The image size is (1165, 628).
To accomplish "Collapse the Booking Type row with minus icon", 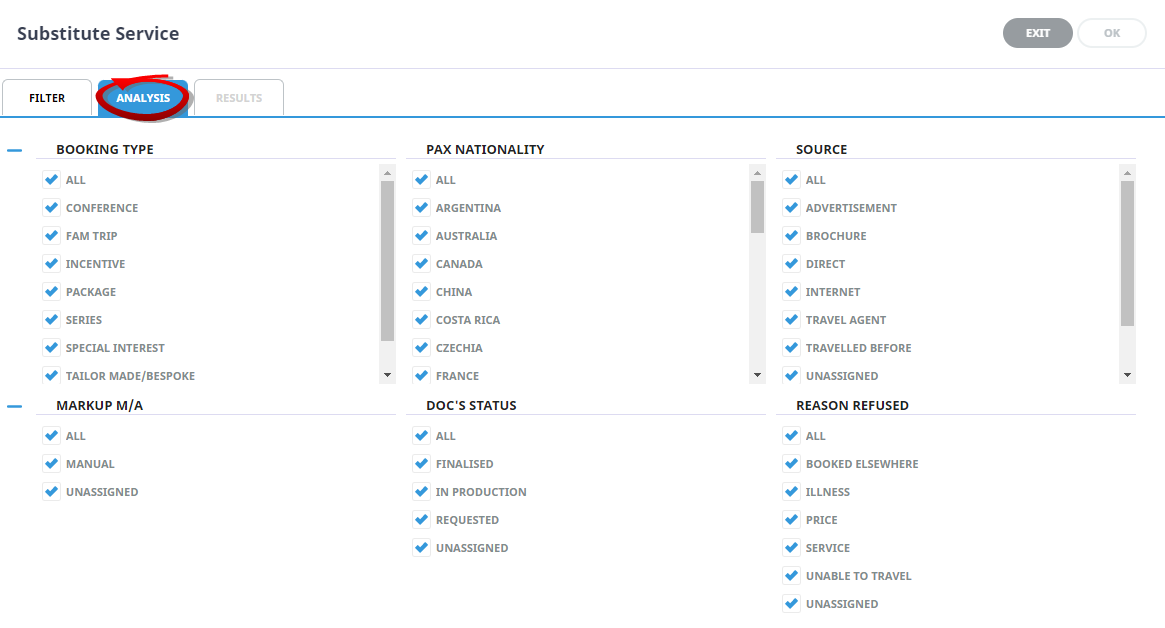I will tap(14, 151).
